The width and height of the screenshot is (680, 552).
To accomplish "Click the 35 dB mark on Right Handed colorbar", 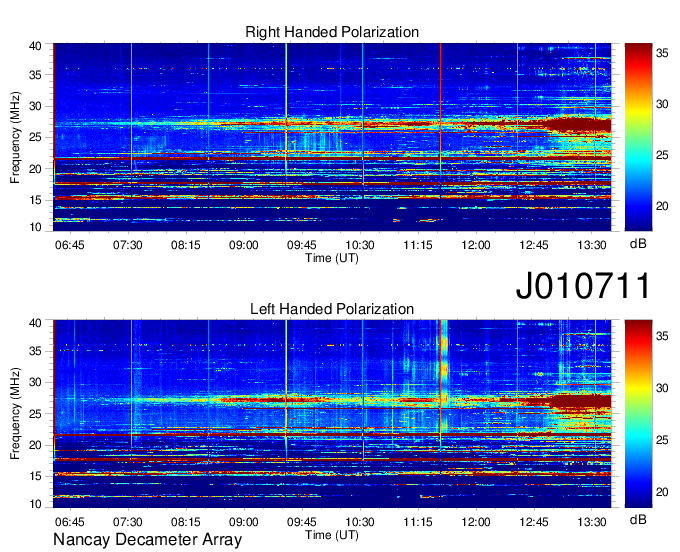I will [662, 53].
